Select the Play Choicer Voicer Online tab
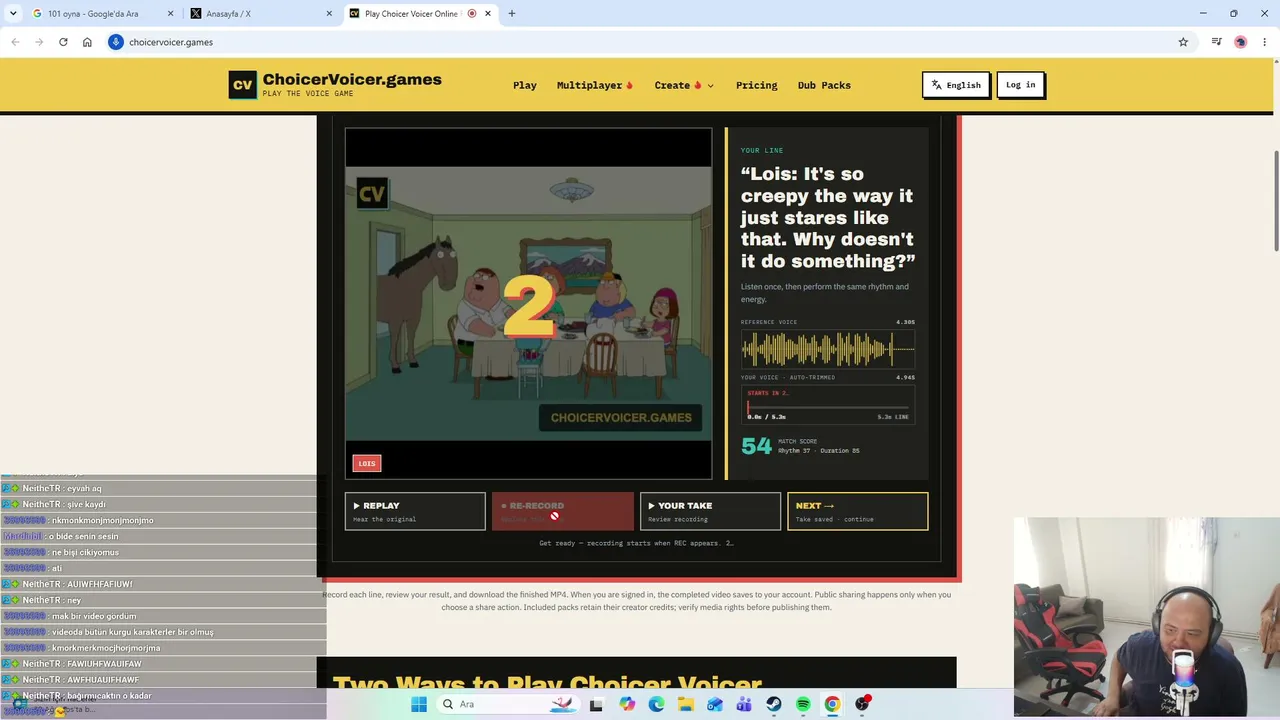1280x720 pixels. [421, 14]
